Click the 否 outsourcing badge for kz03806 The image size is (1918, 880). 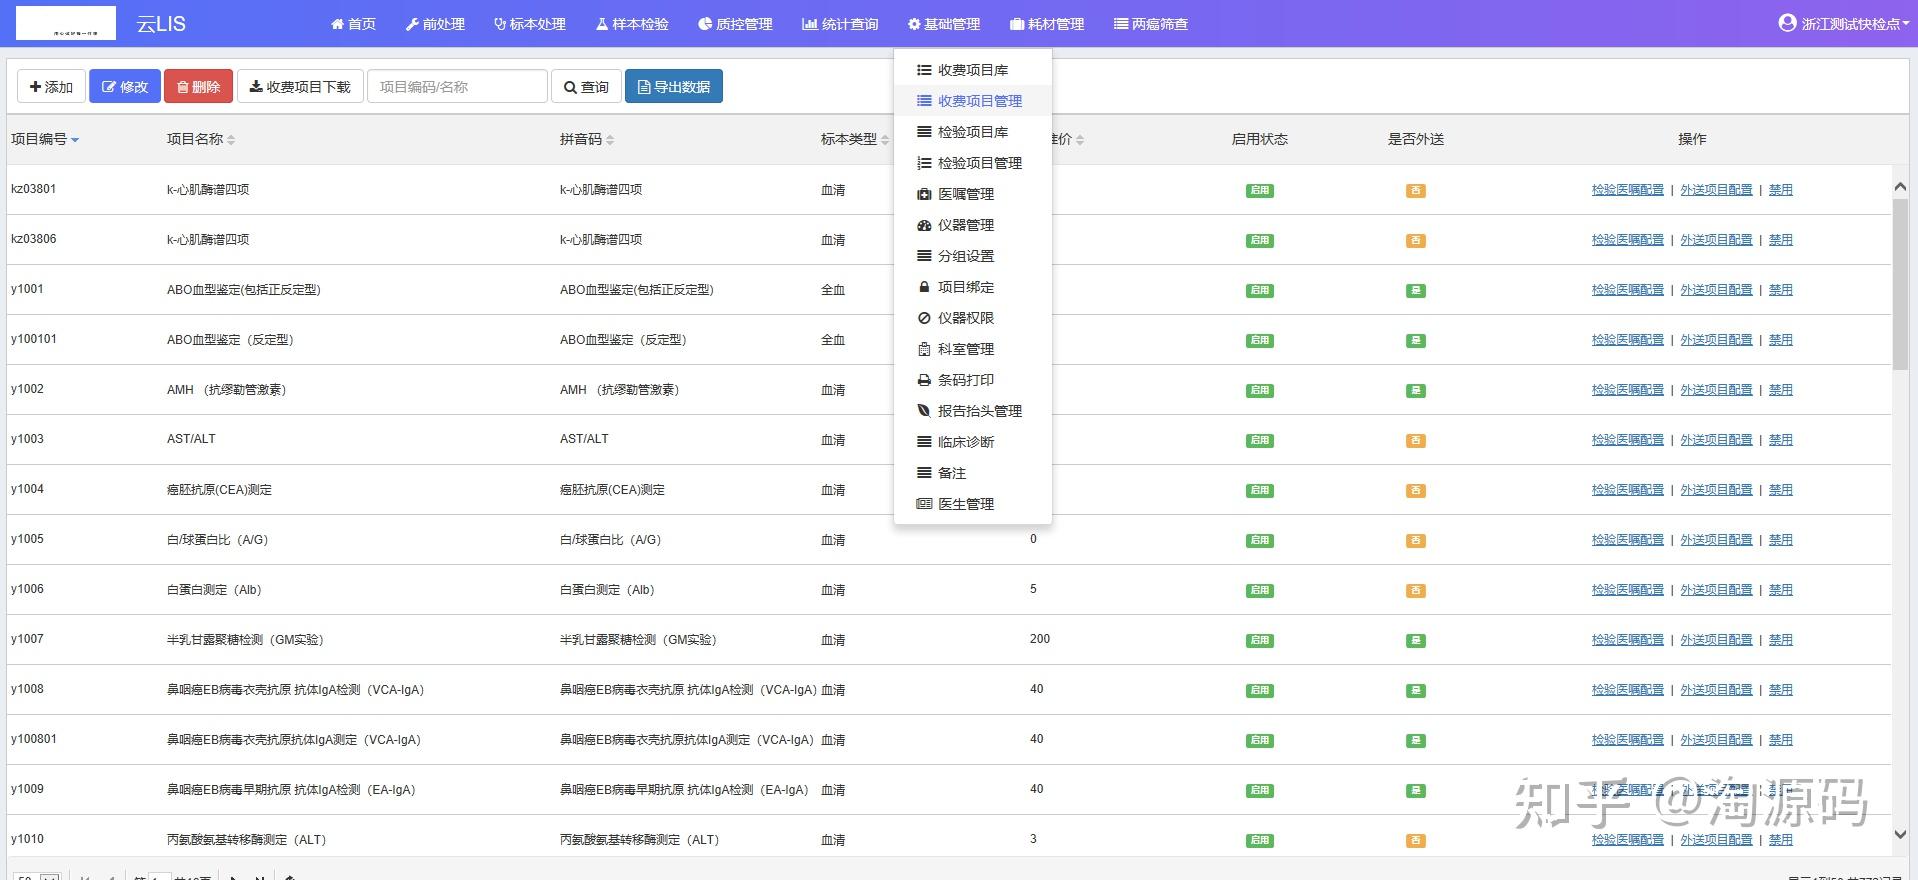(1415, 240)
